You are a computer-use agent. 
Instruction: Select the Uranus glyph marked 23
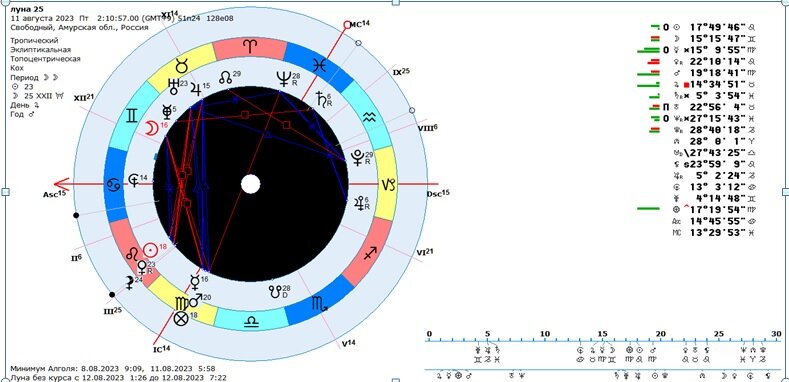tap(174, 87)
